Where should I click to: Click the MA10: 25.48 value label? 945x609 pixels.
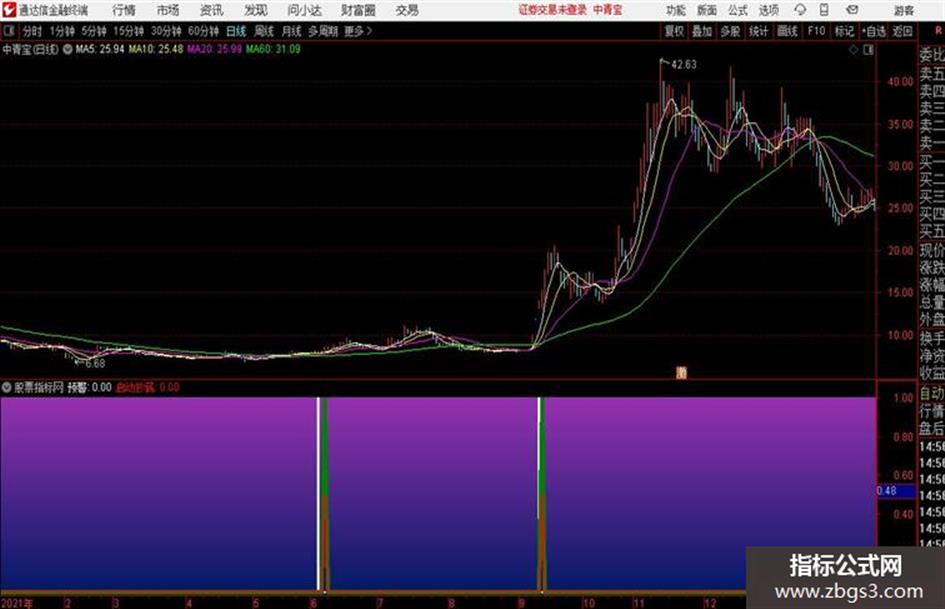pos(155,49)
